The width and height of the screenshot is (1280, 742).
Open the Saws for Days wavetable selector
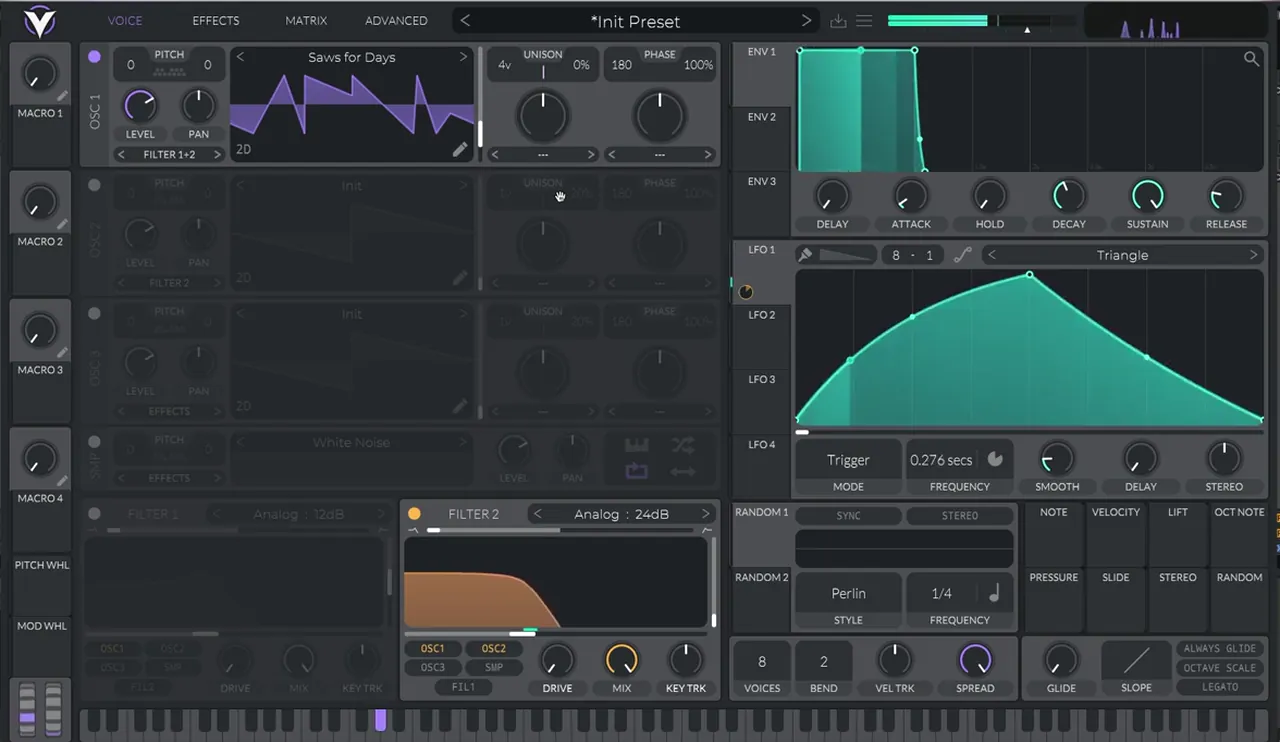[352, 58]
